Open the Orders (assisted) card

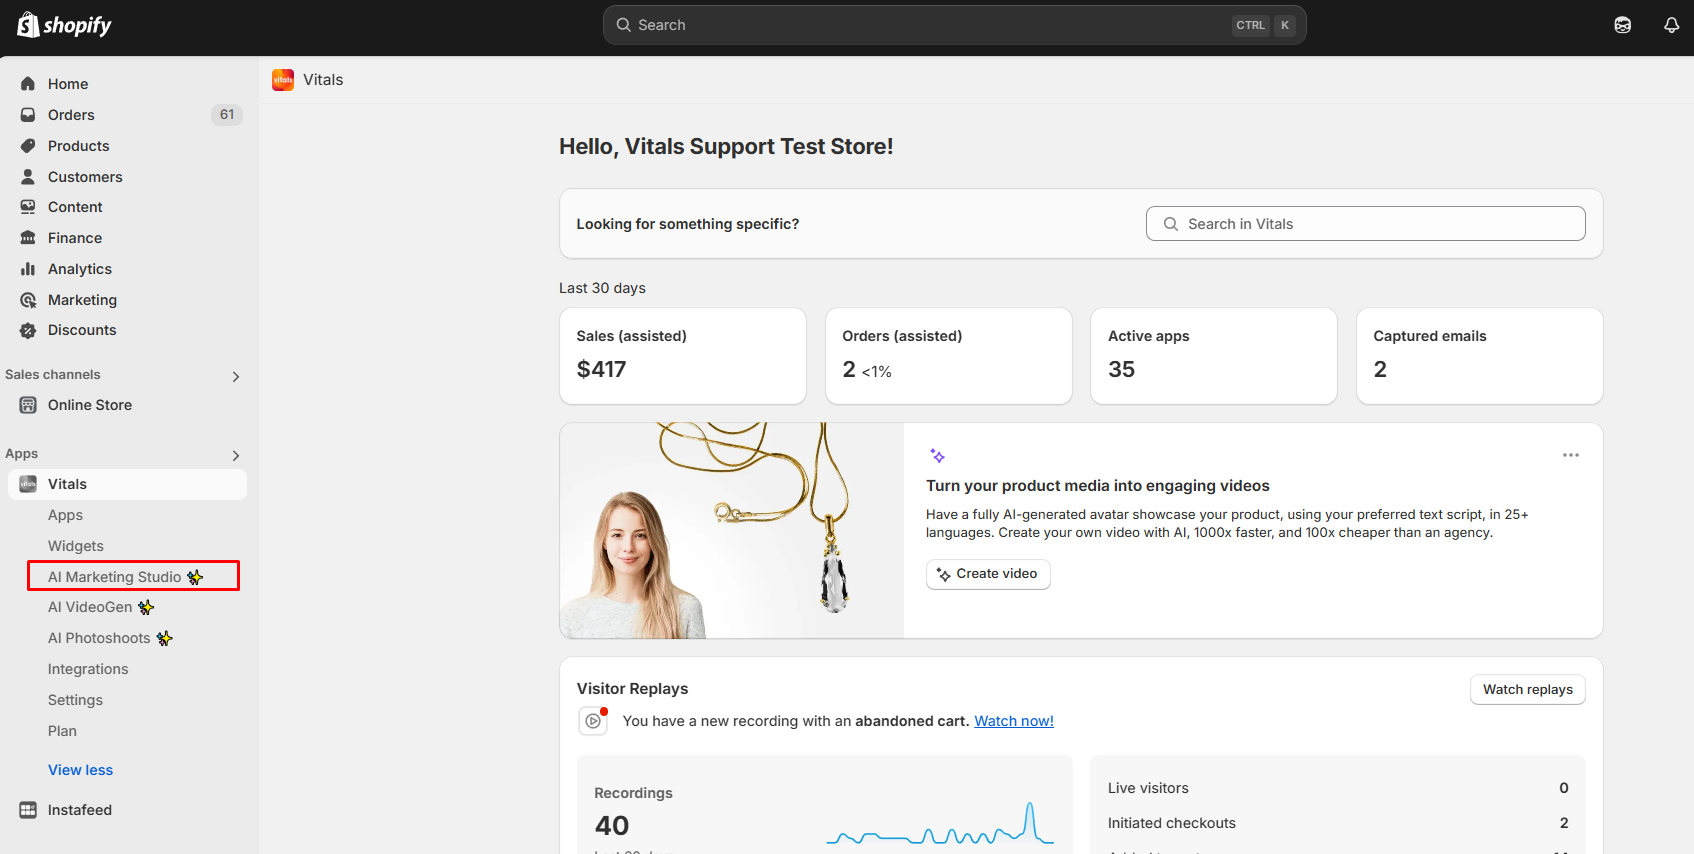tap(949, 356)
